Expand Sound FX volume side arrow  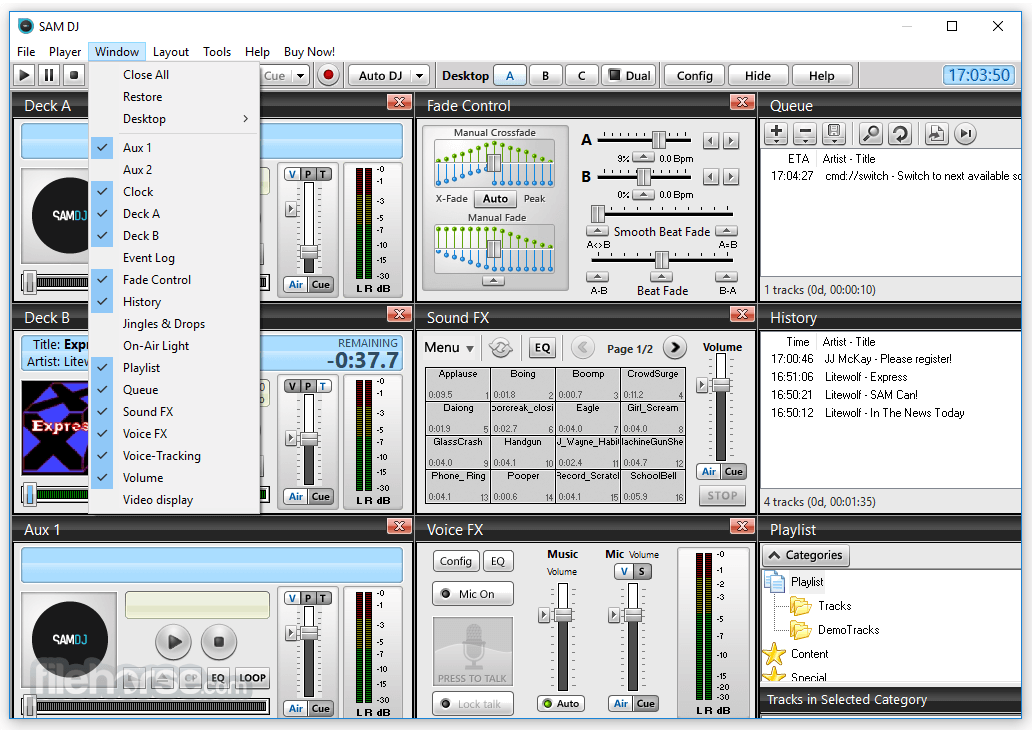pos(702,385)
